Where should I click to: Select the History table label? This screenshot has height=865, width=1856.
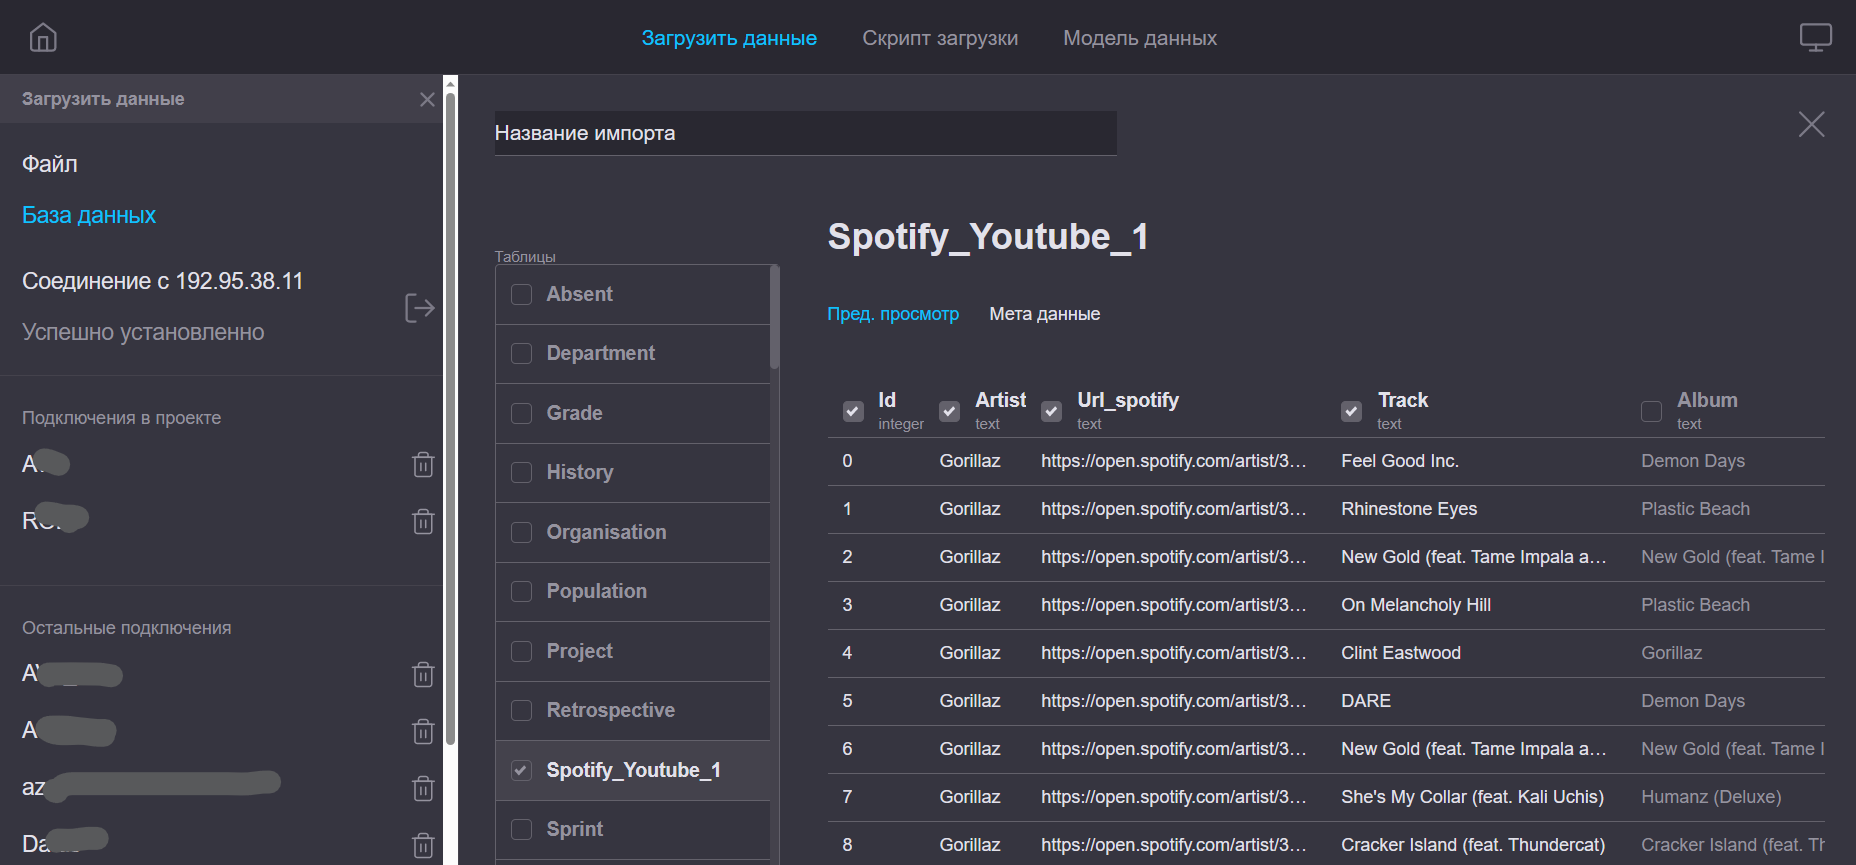click(580, 472)
